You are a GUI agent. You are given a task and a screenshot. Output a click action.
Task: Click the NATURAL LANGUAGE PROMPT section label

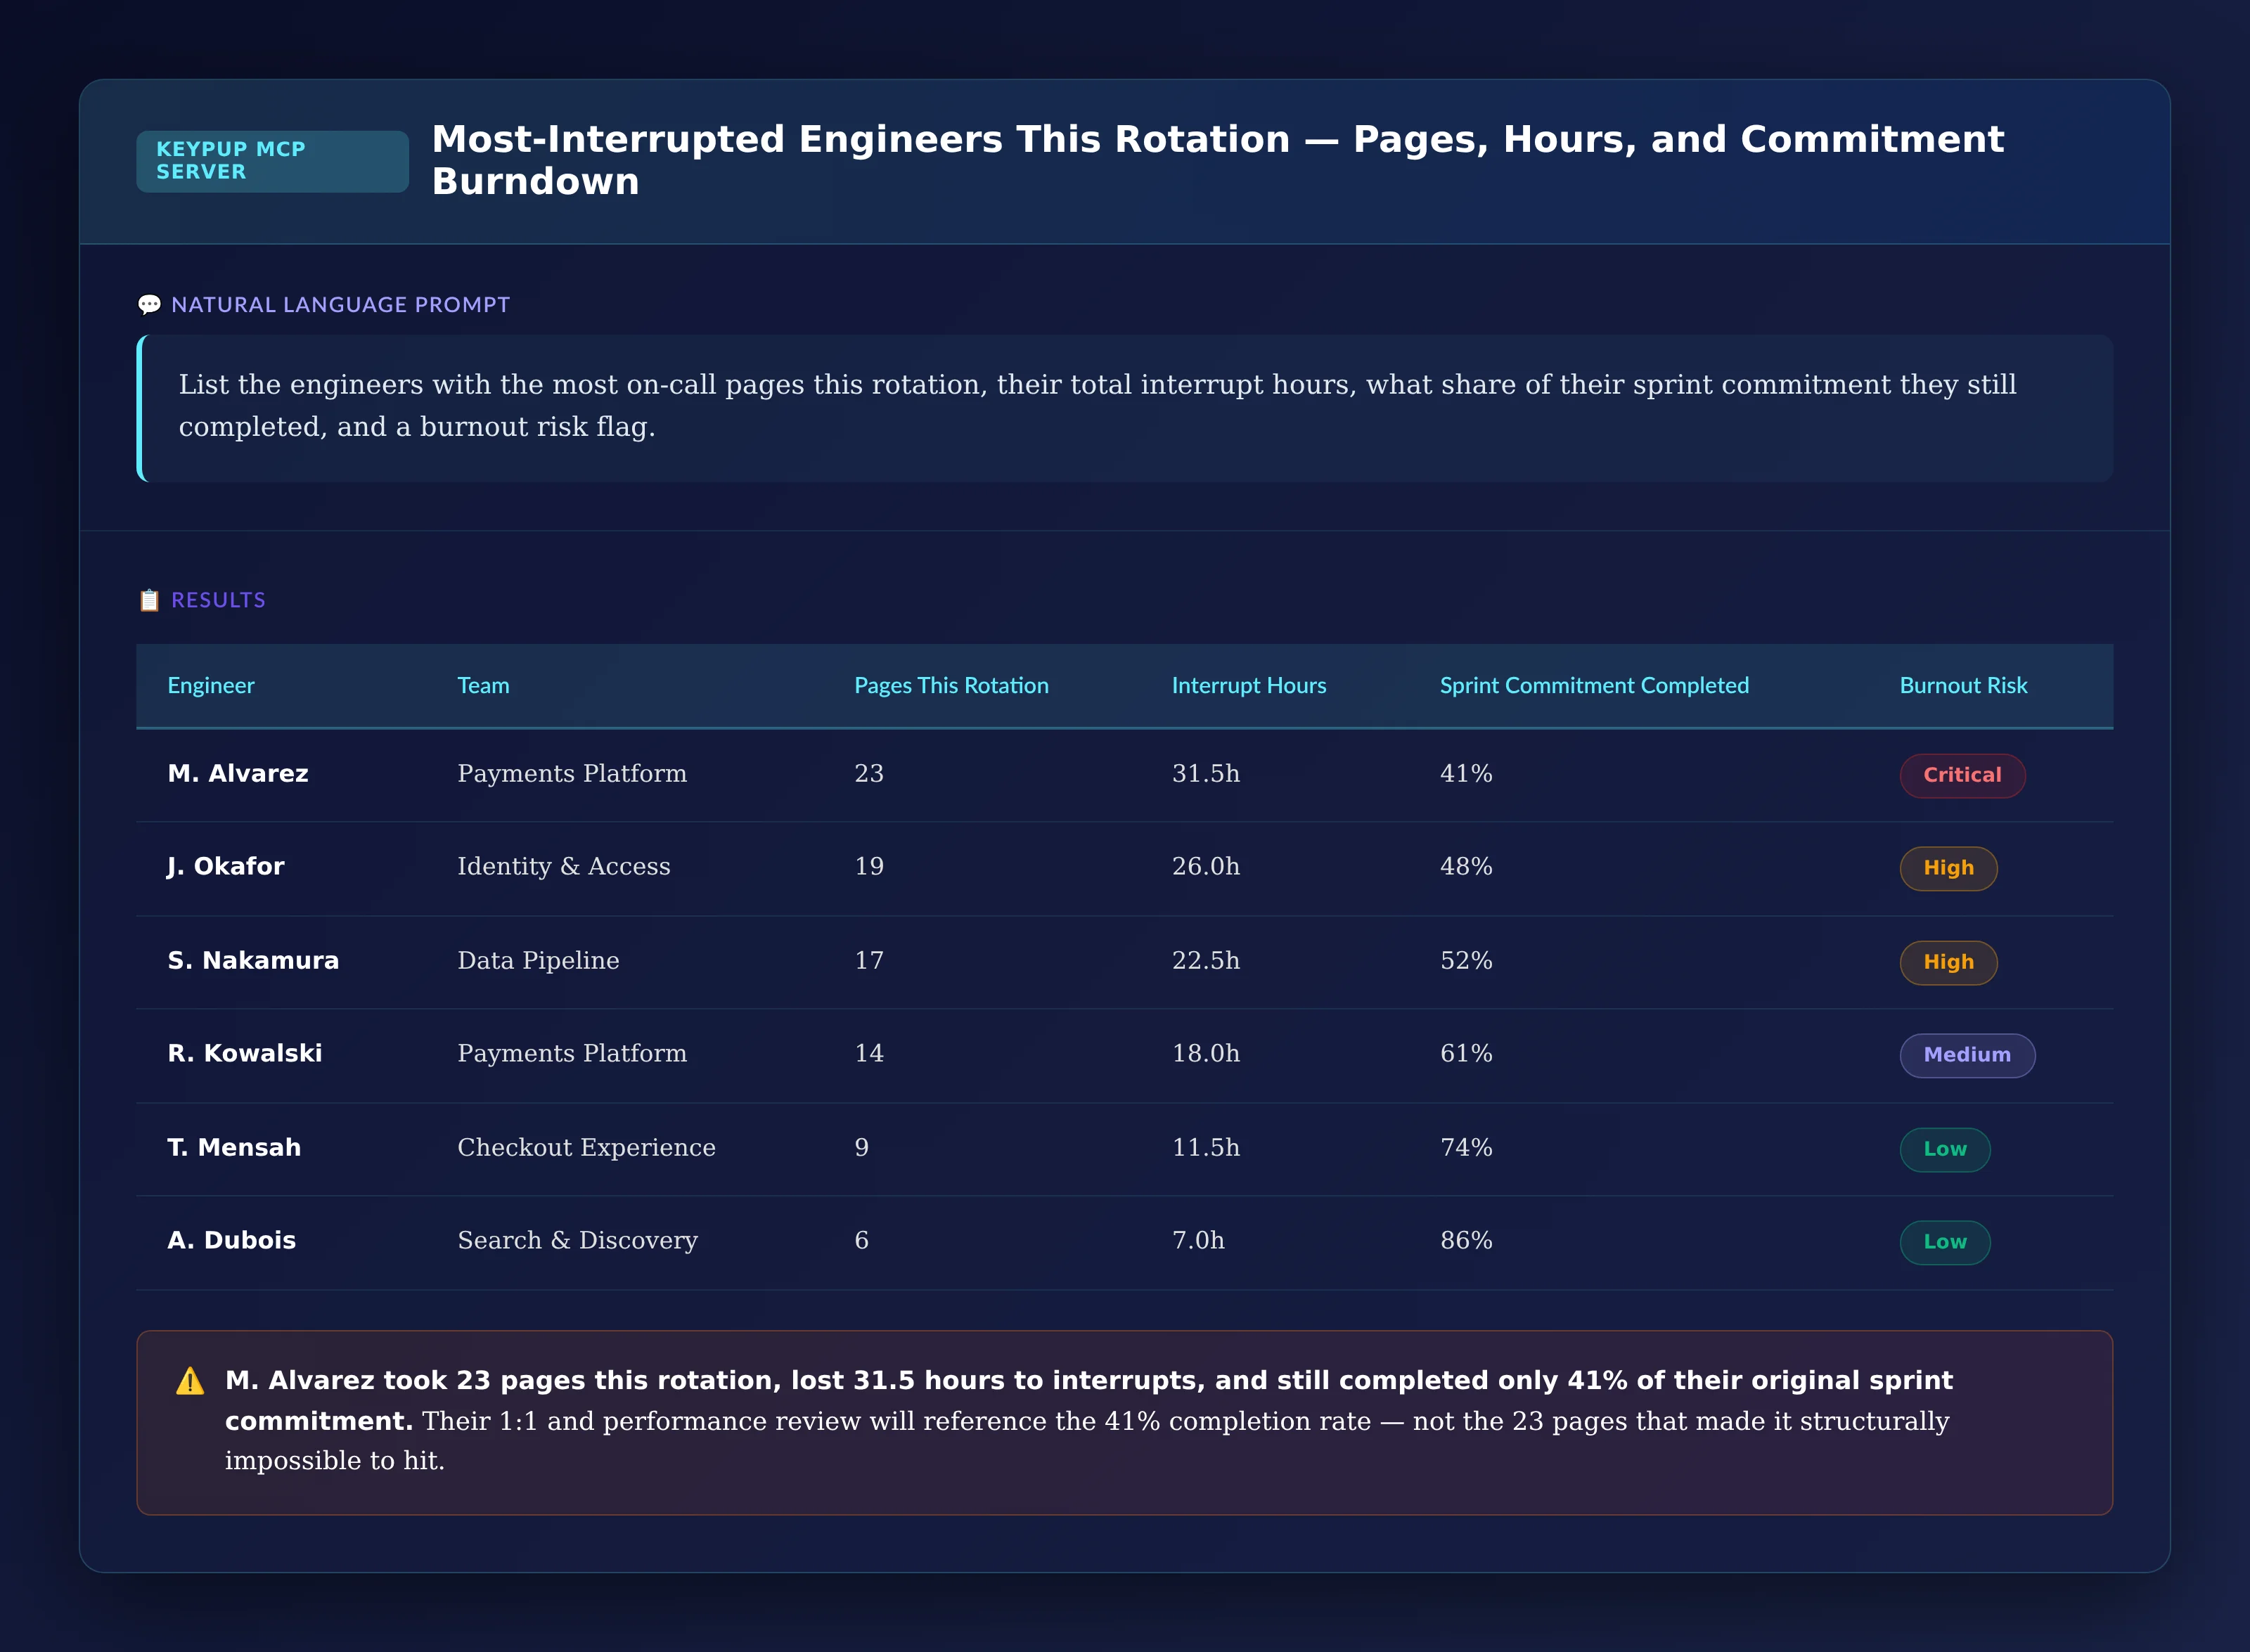[x=340, y=305]
